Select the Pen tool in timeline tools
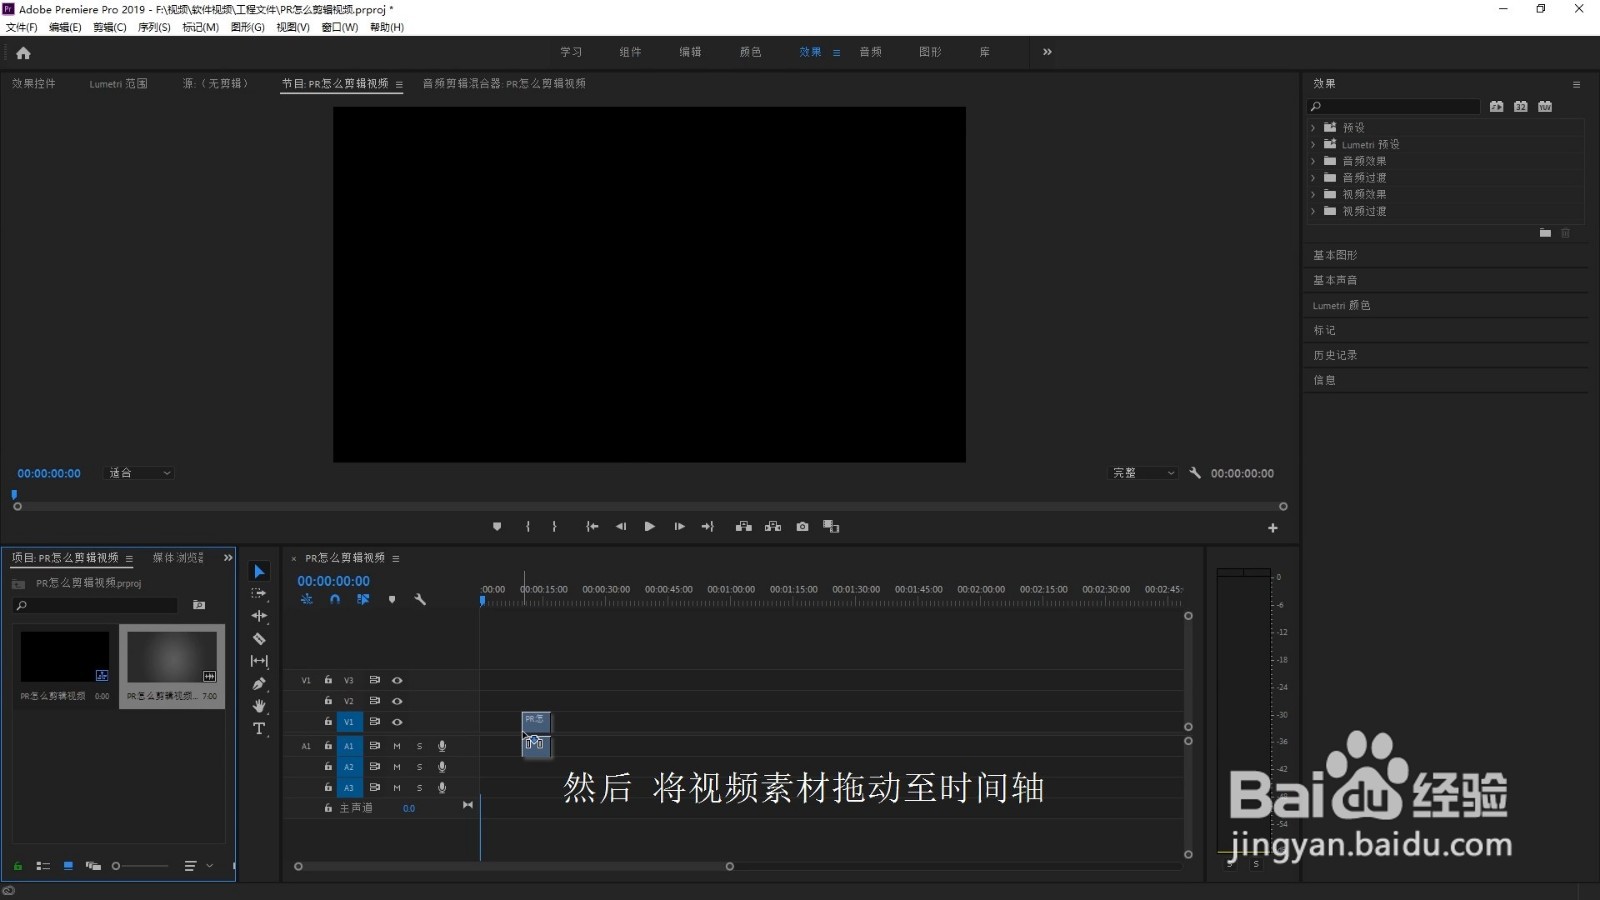This screenshot has width=1600, height=900. pos(259,683)
